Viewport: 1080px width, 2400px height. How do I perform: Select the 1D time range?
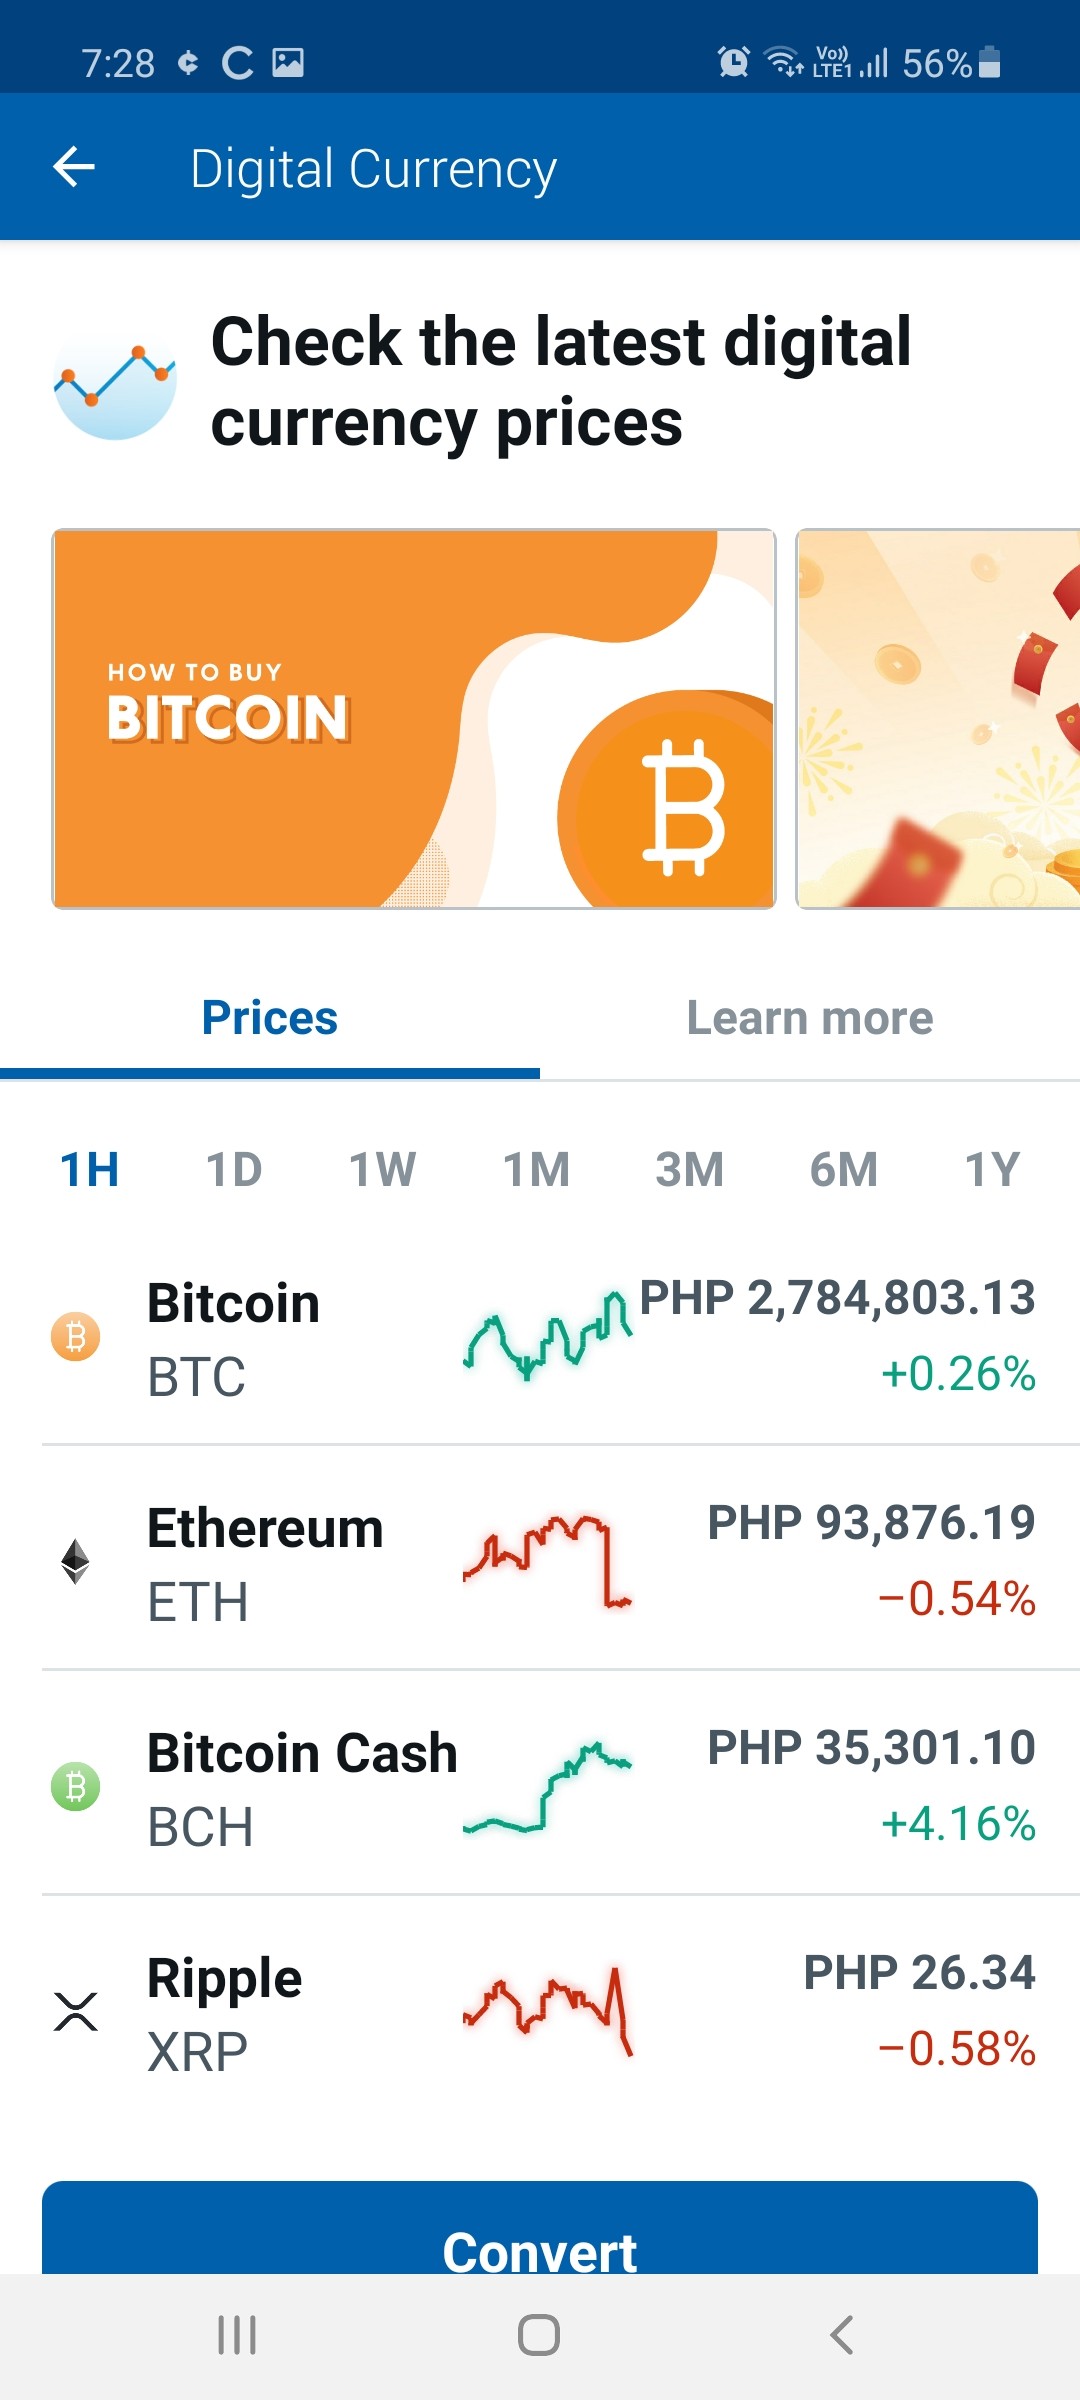234,1169
